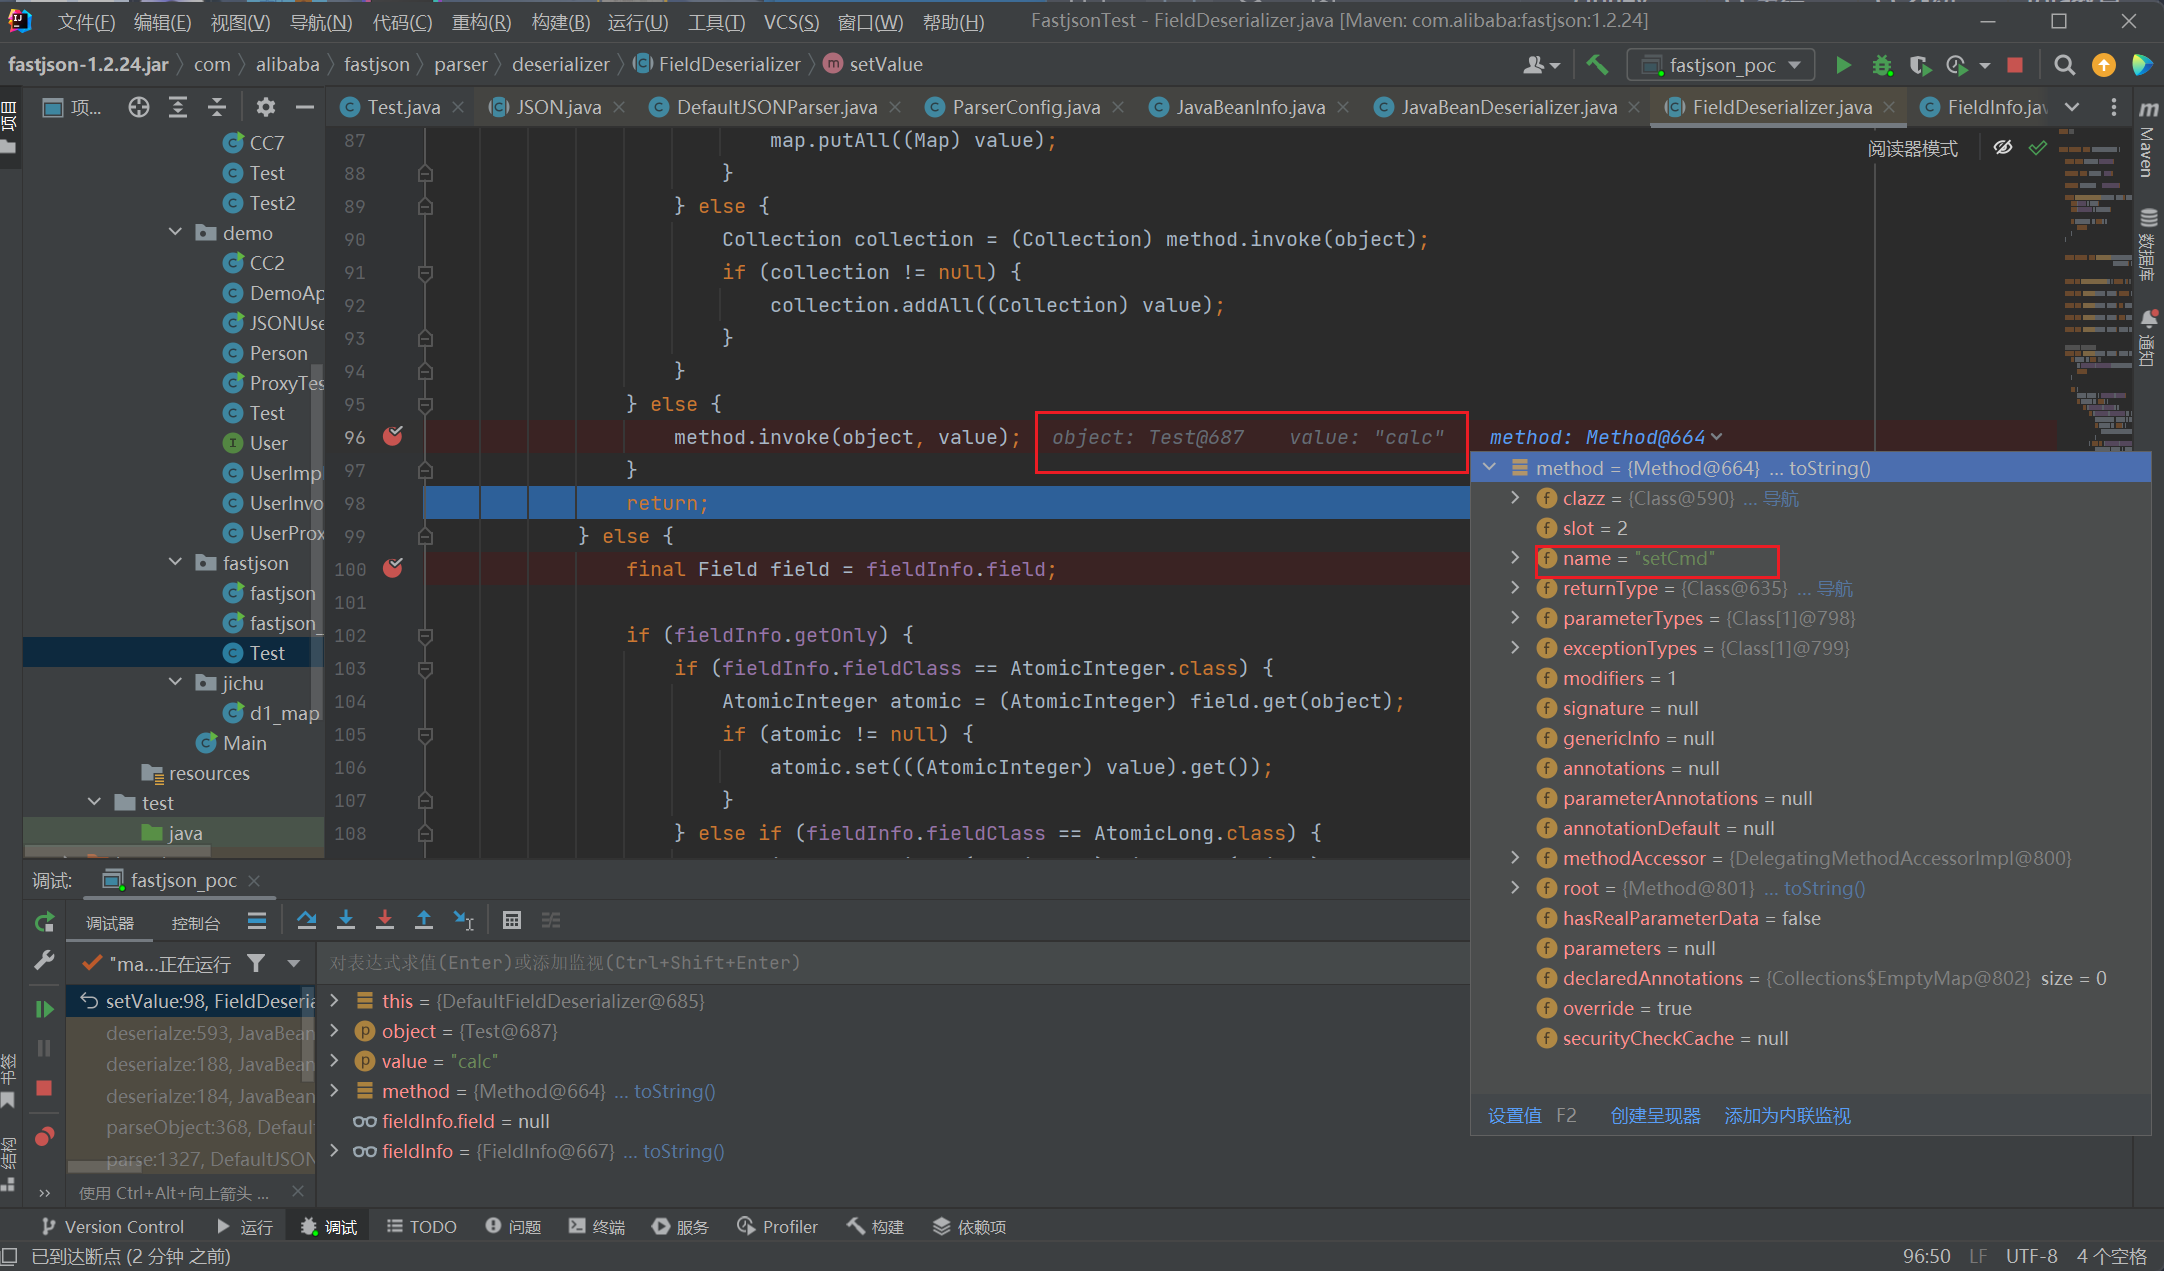Switch to the JavaBeanDeserializer.java tab
The width and height of the screenshot is (2164, 1271).
click(x=1508, y=107)
